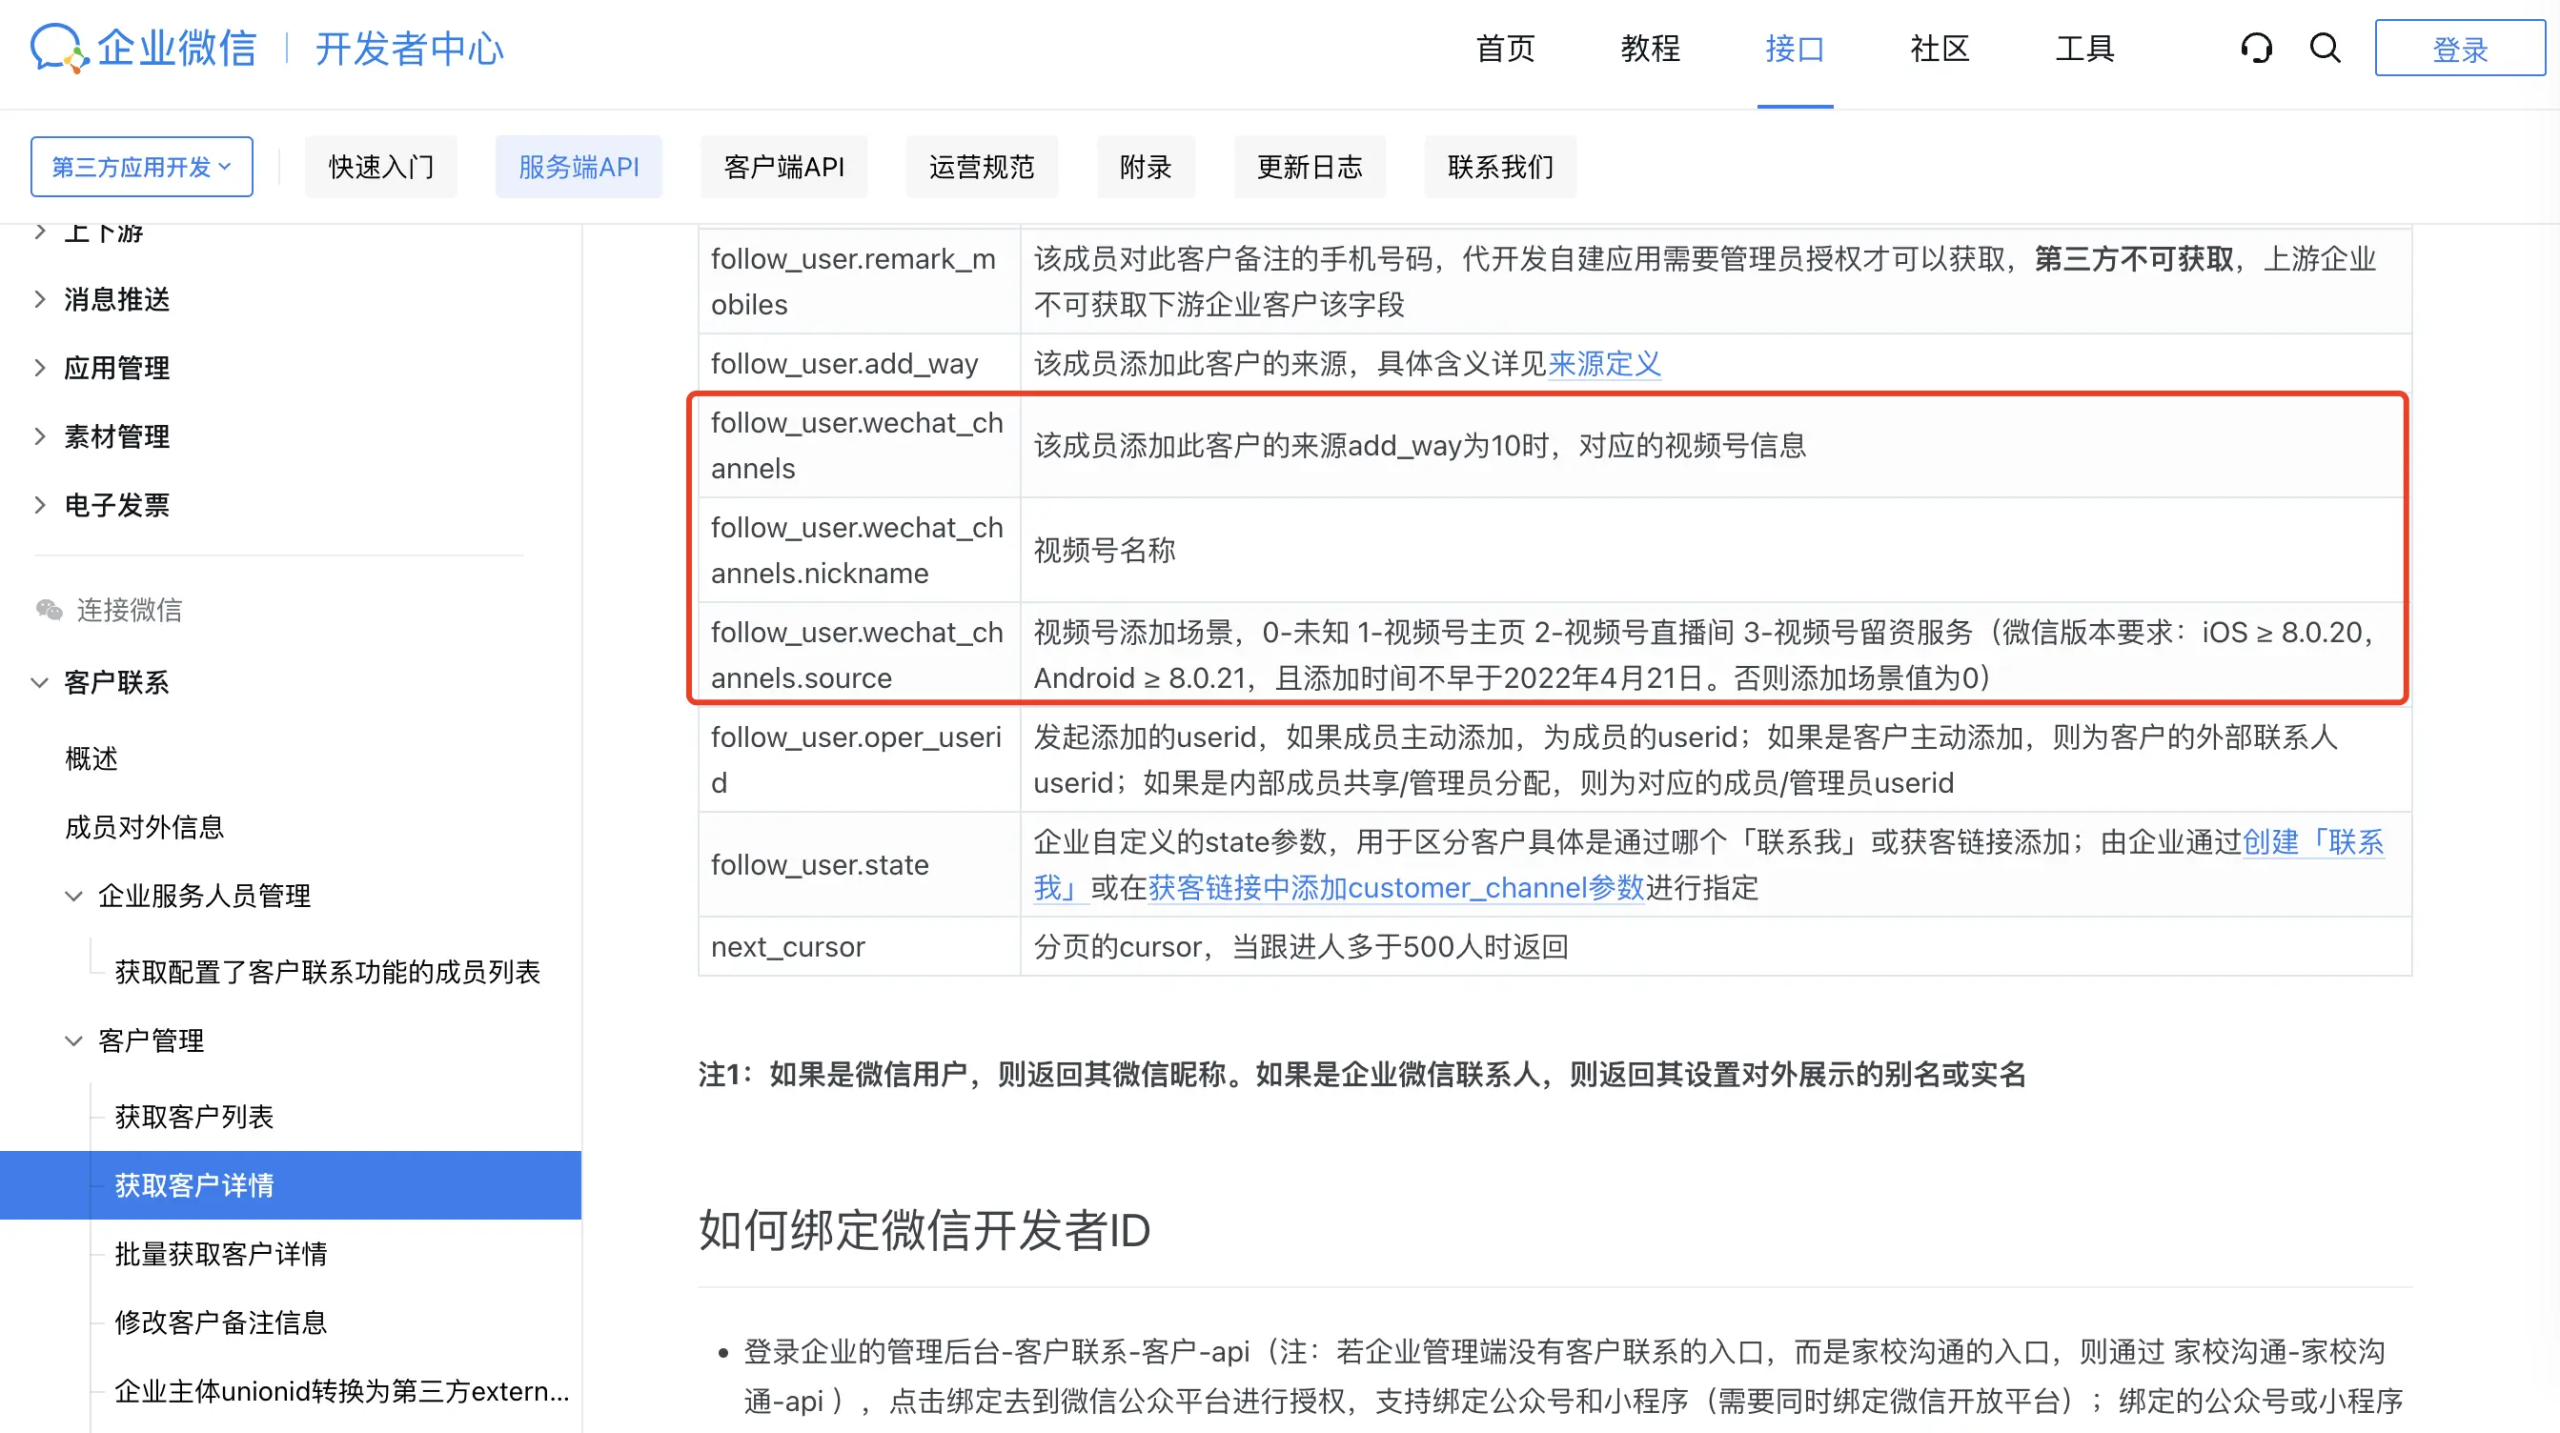
Task: Expand the 电子发票 section
Action: point(40,505)
